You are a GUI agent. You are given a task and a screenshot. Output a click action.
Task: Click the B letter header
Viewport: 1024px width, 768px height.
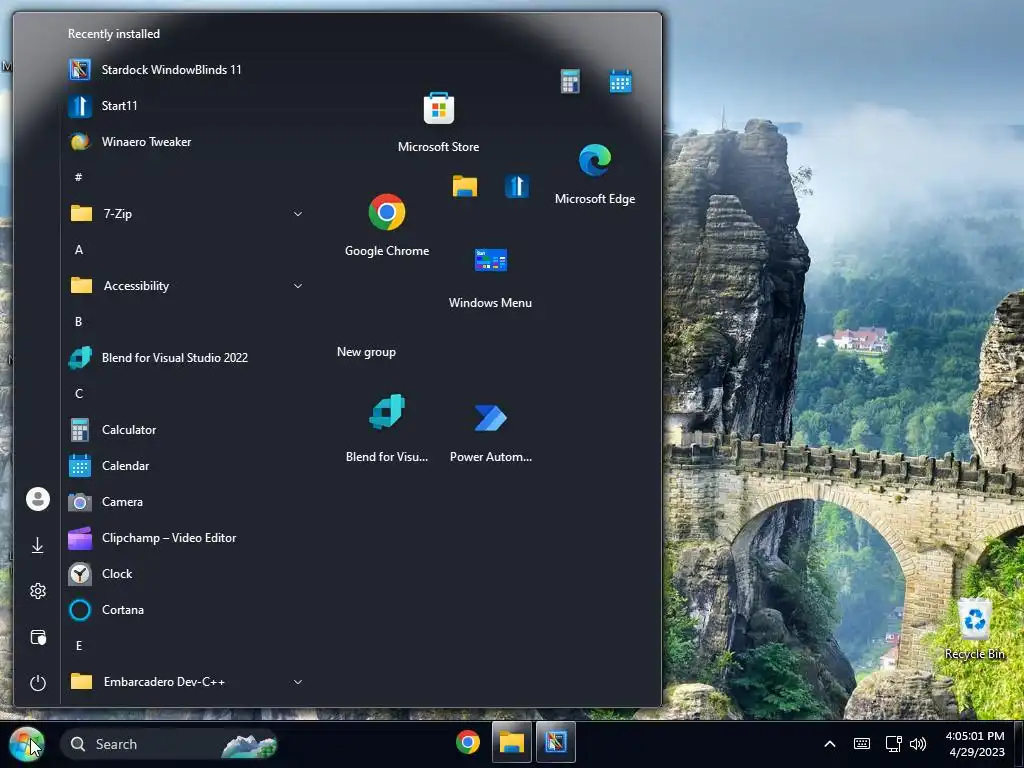tap(78, 321)
